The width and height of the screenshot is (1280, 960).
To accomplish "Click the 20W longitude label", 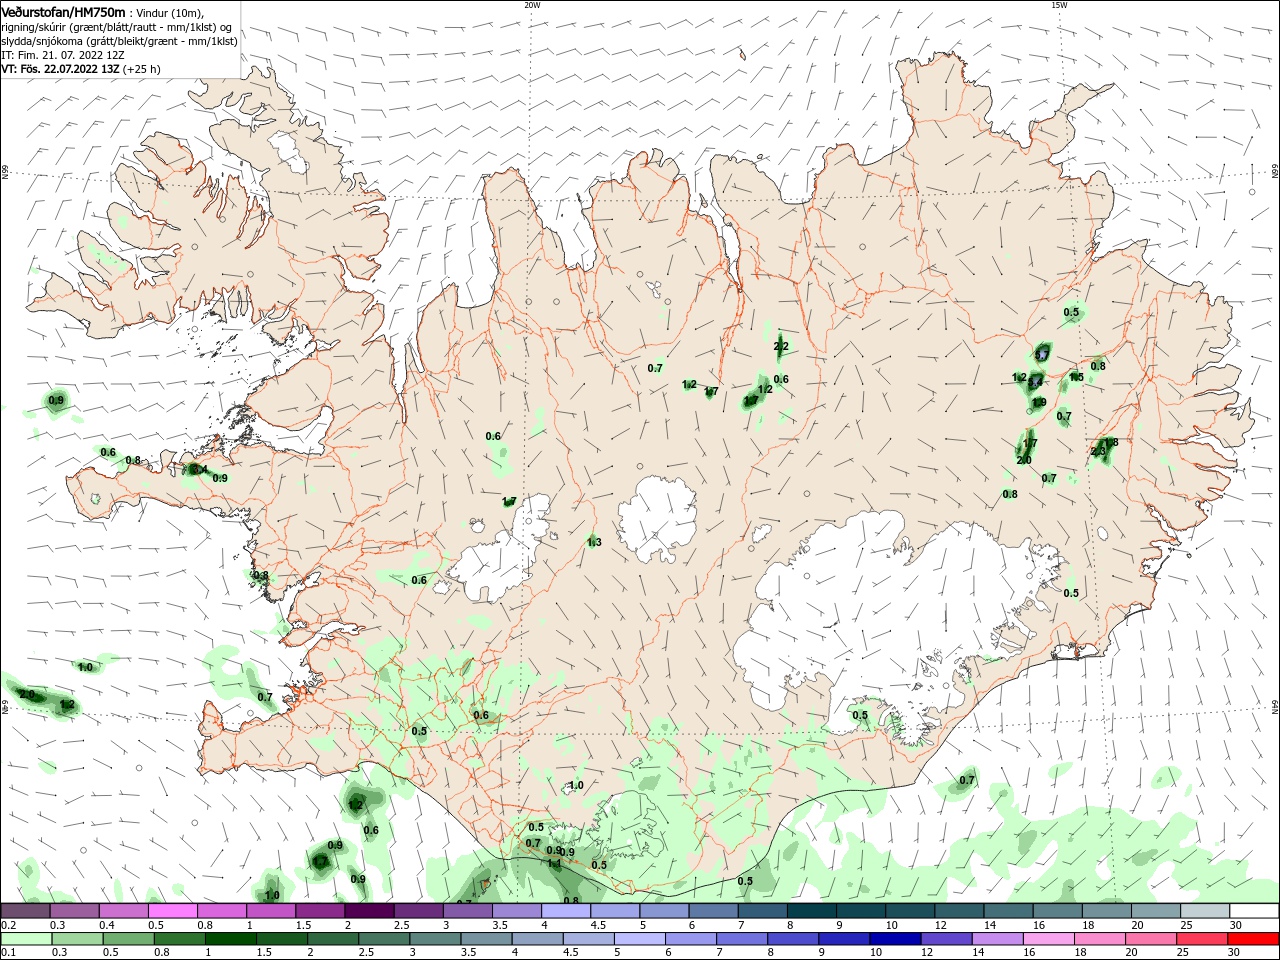I will coord(532,5).
